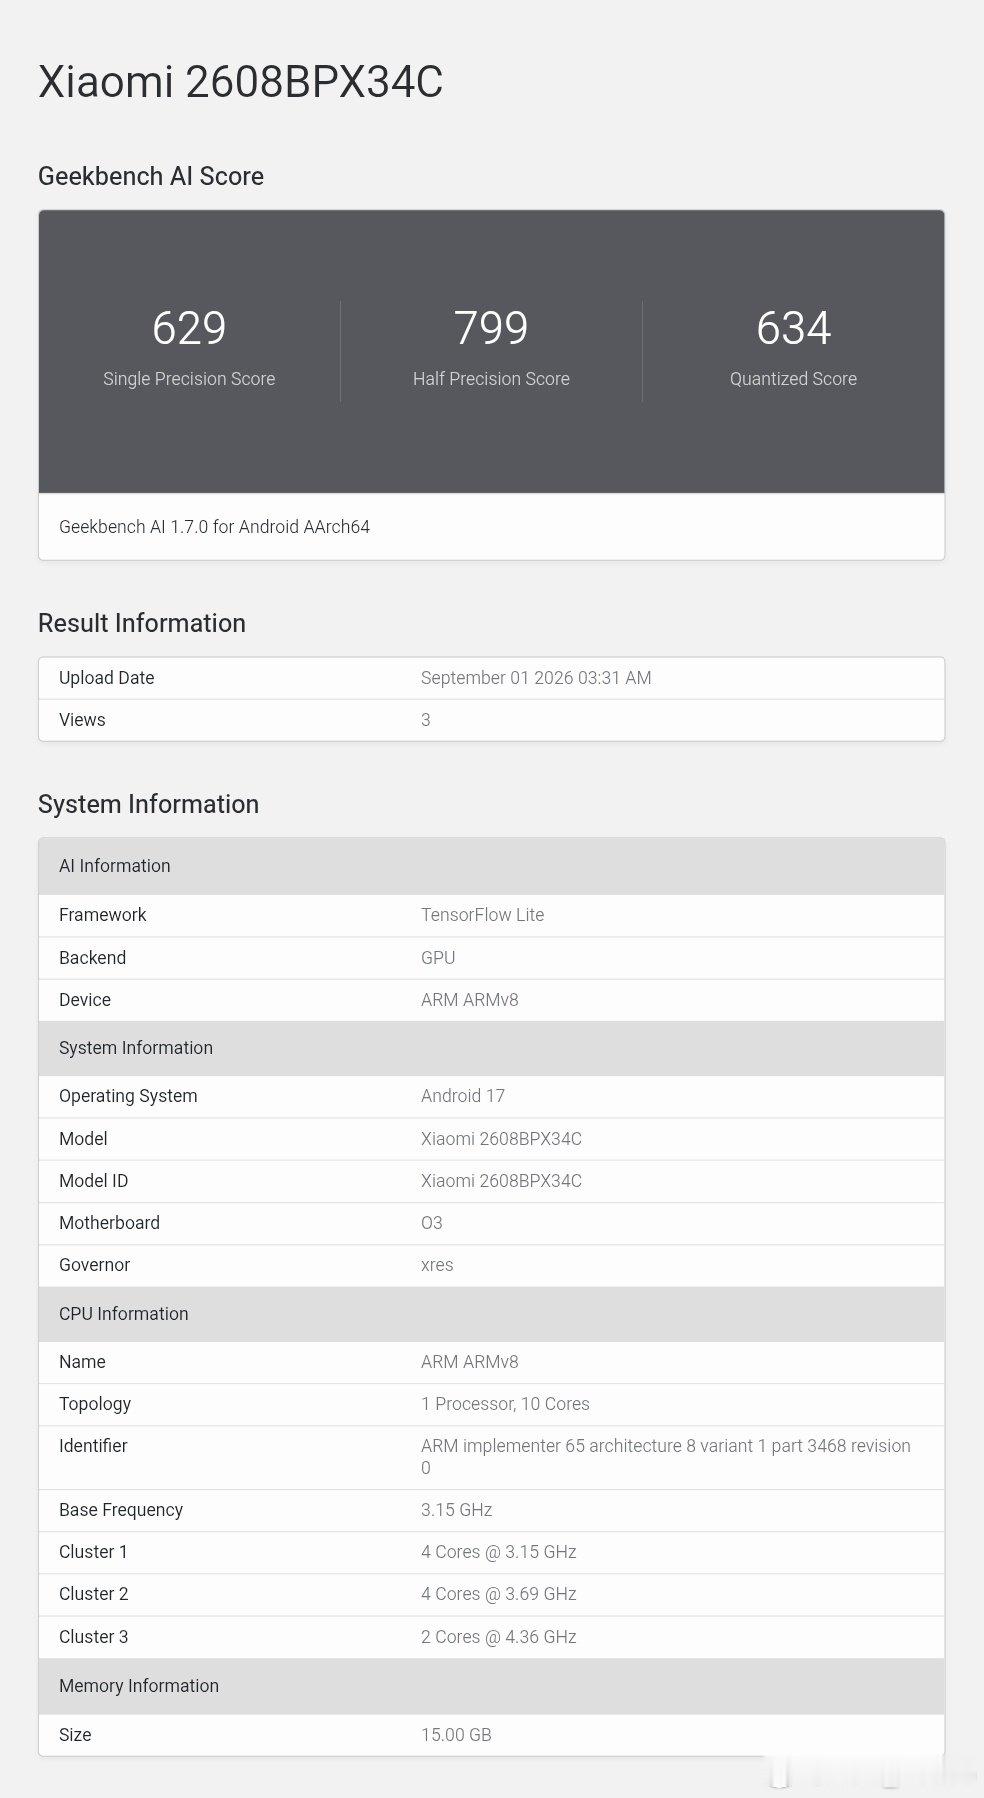Click the "Memory Information" section header
This screenshot has width=984, height=1798.
(x=491, y=1686)
